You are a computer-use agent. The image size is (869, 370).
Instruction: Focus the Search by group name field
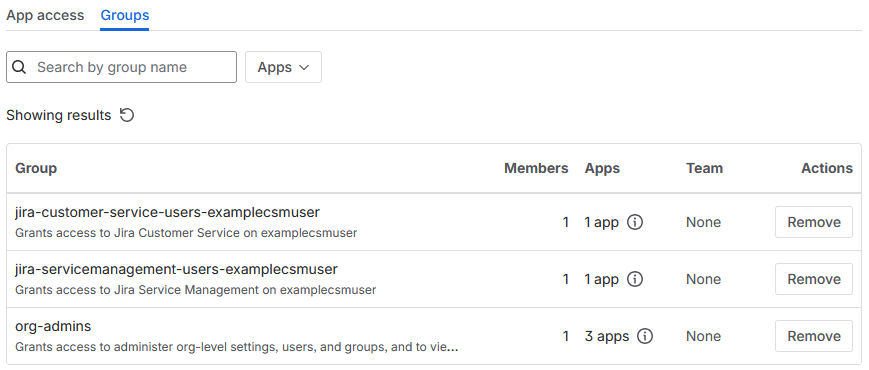(x=121, y=67)
